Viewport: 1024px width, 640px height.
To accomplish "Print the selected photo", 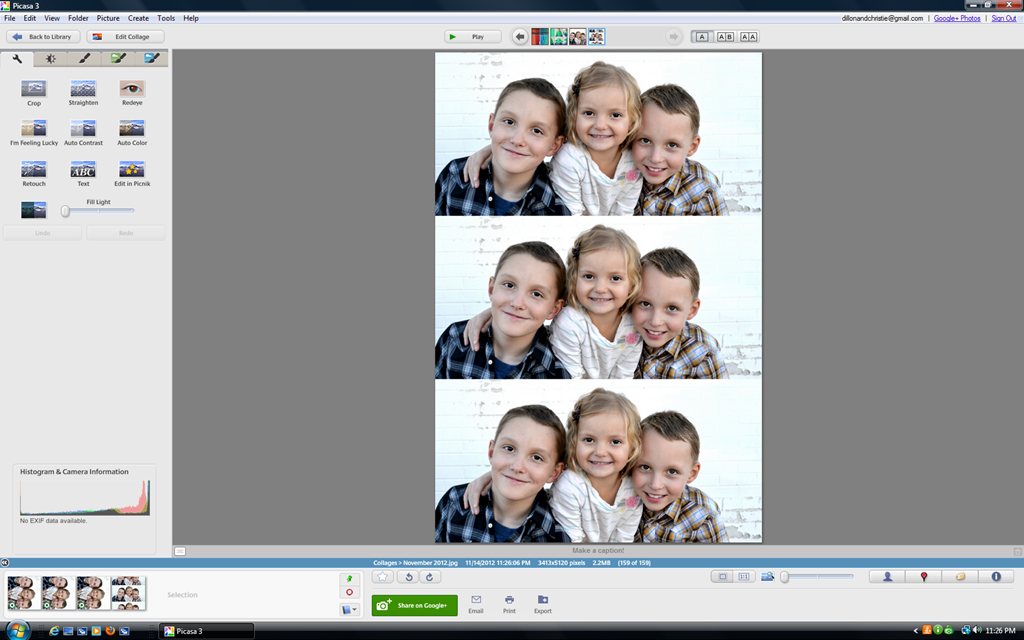I will click(509, 605).
